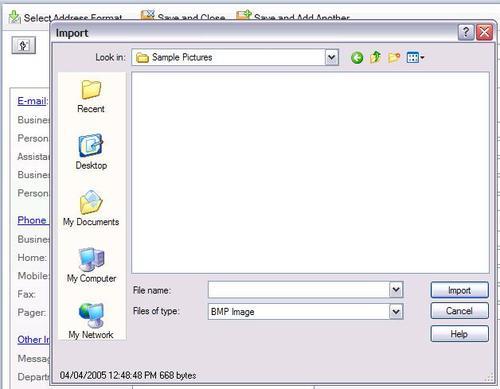Click the Fax label in background form

click(26, 294)
